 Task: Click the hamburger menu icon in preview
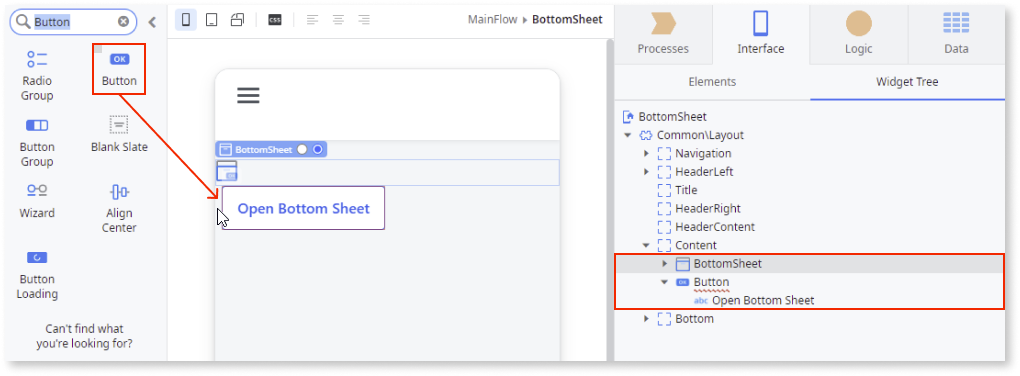point(248,96)
